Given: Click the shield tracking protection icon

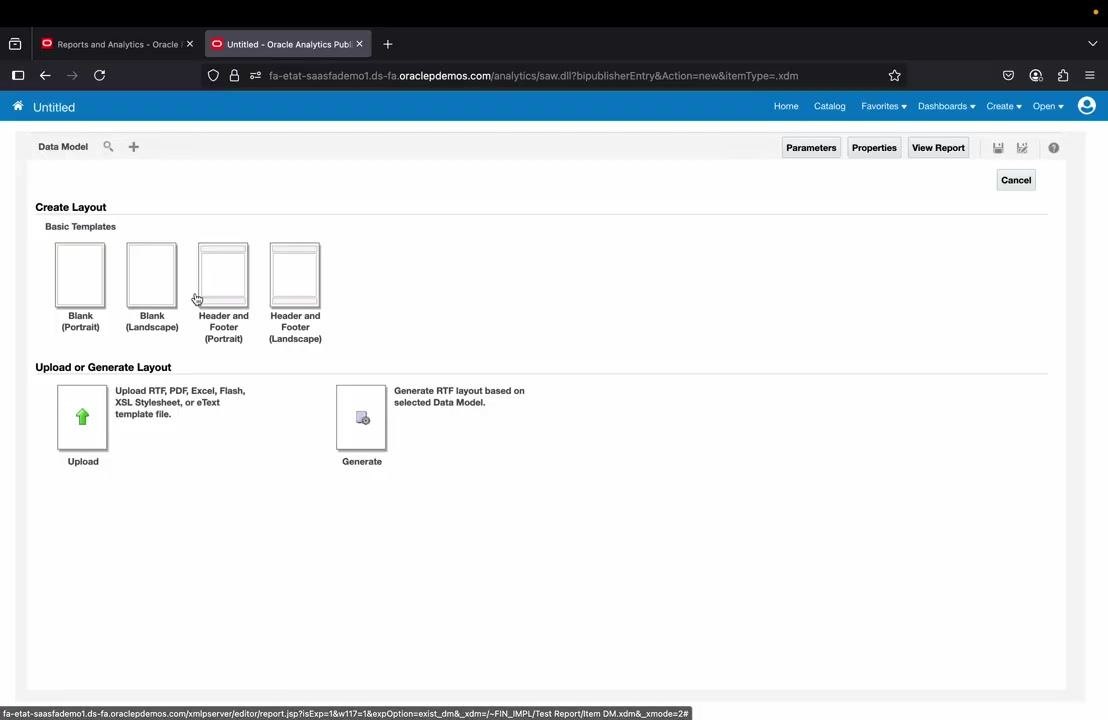Looking at the screenshot, I should pos(213,76).
